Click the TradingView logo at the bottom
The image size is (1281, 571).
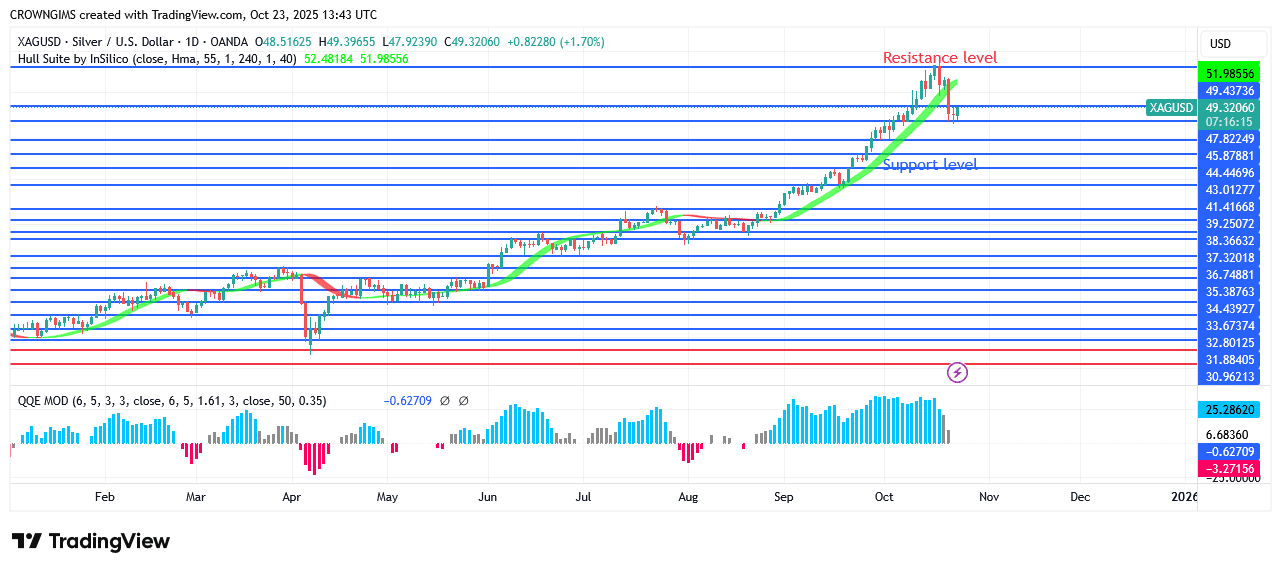pyautogui.click(x=91, y=541)
